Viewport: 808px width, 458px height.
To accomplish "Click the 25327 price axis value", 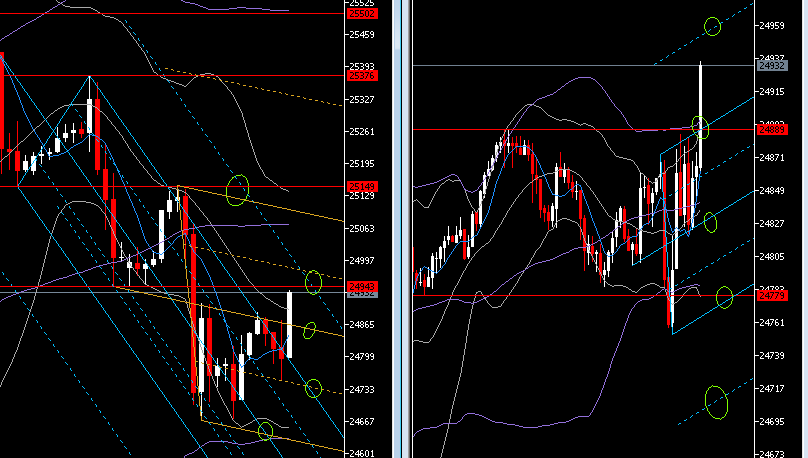I will click(x=362, y=99).
